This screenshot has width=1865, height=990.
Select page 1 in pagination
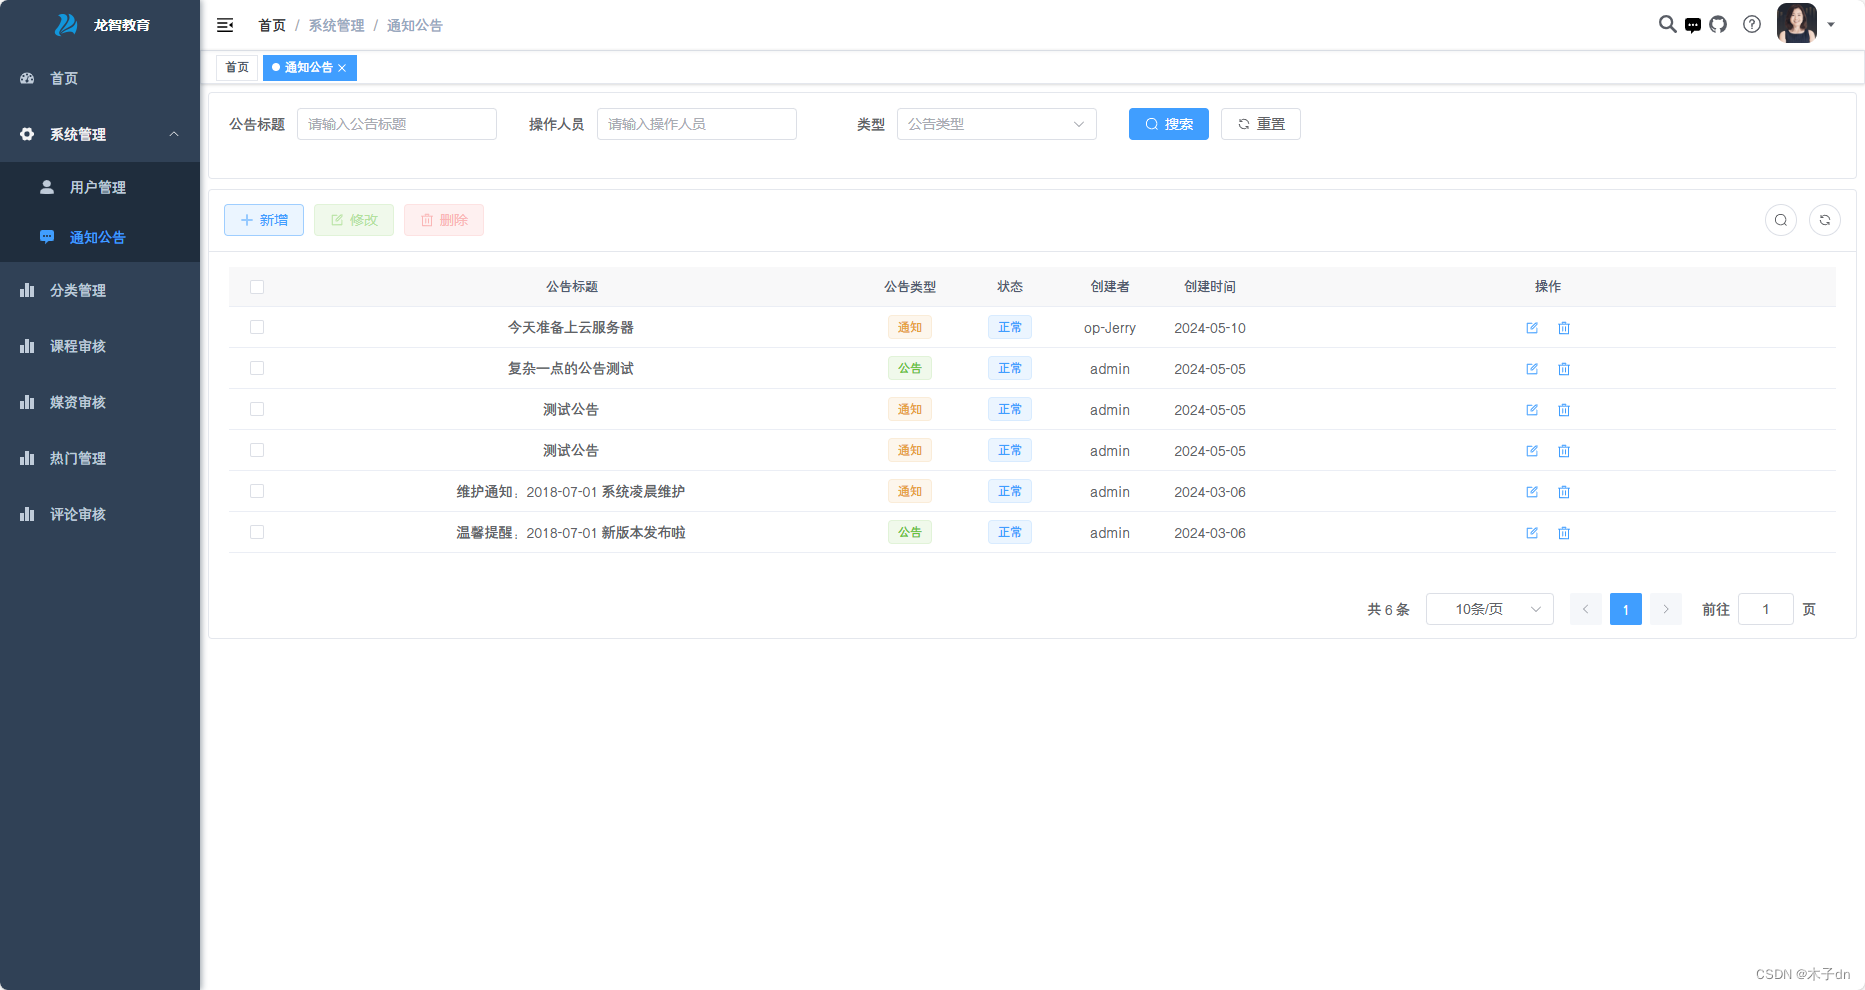pyautogui.click(x=1626, y=609)
